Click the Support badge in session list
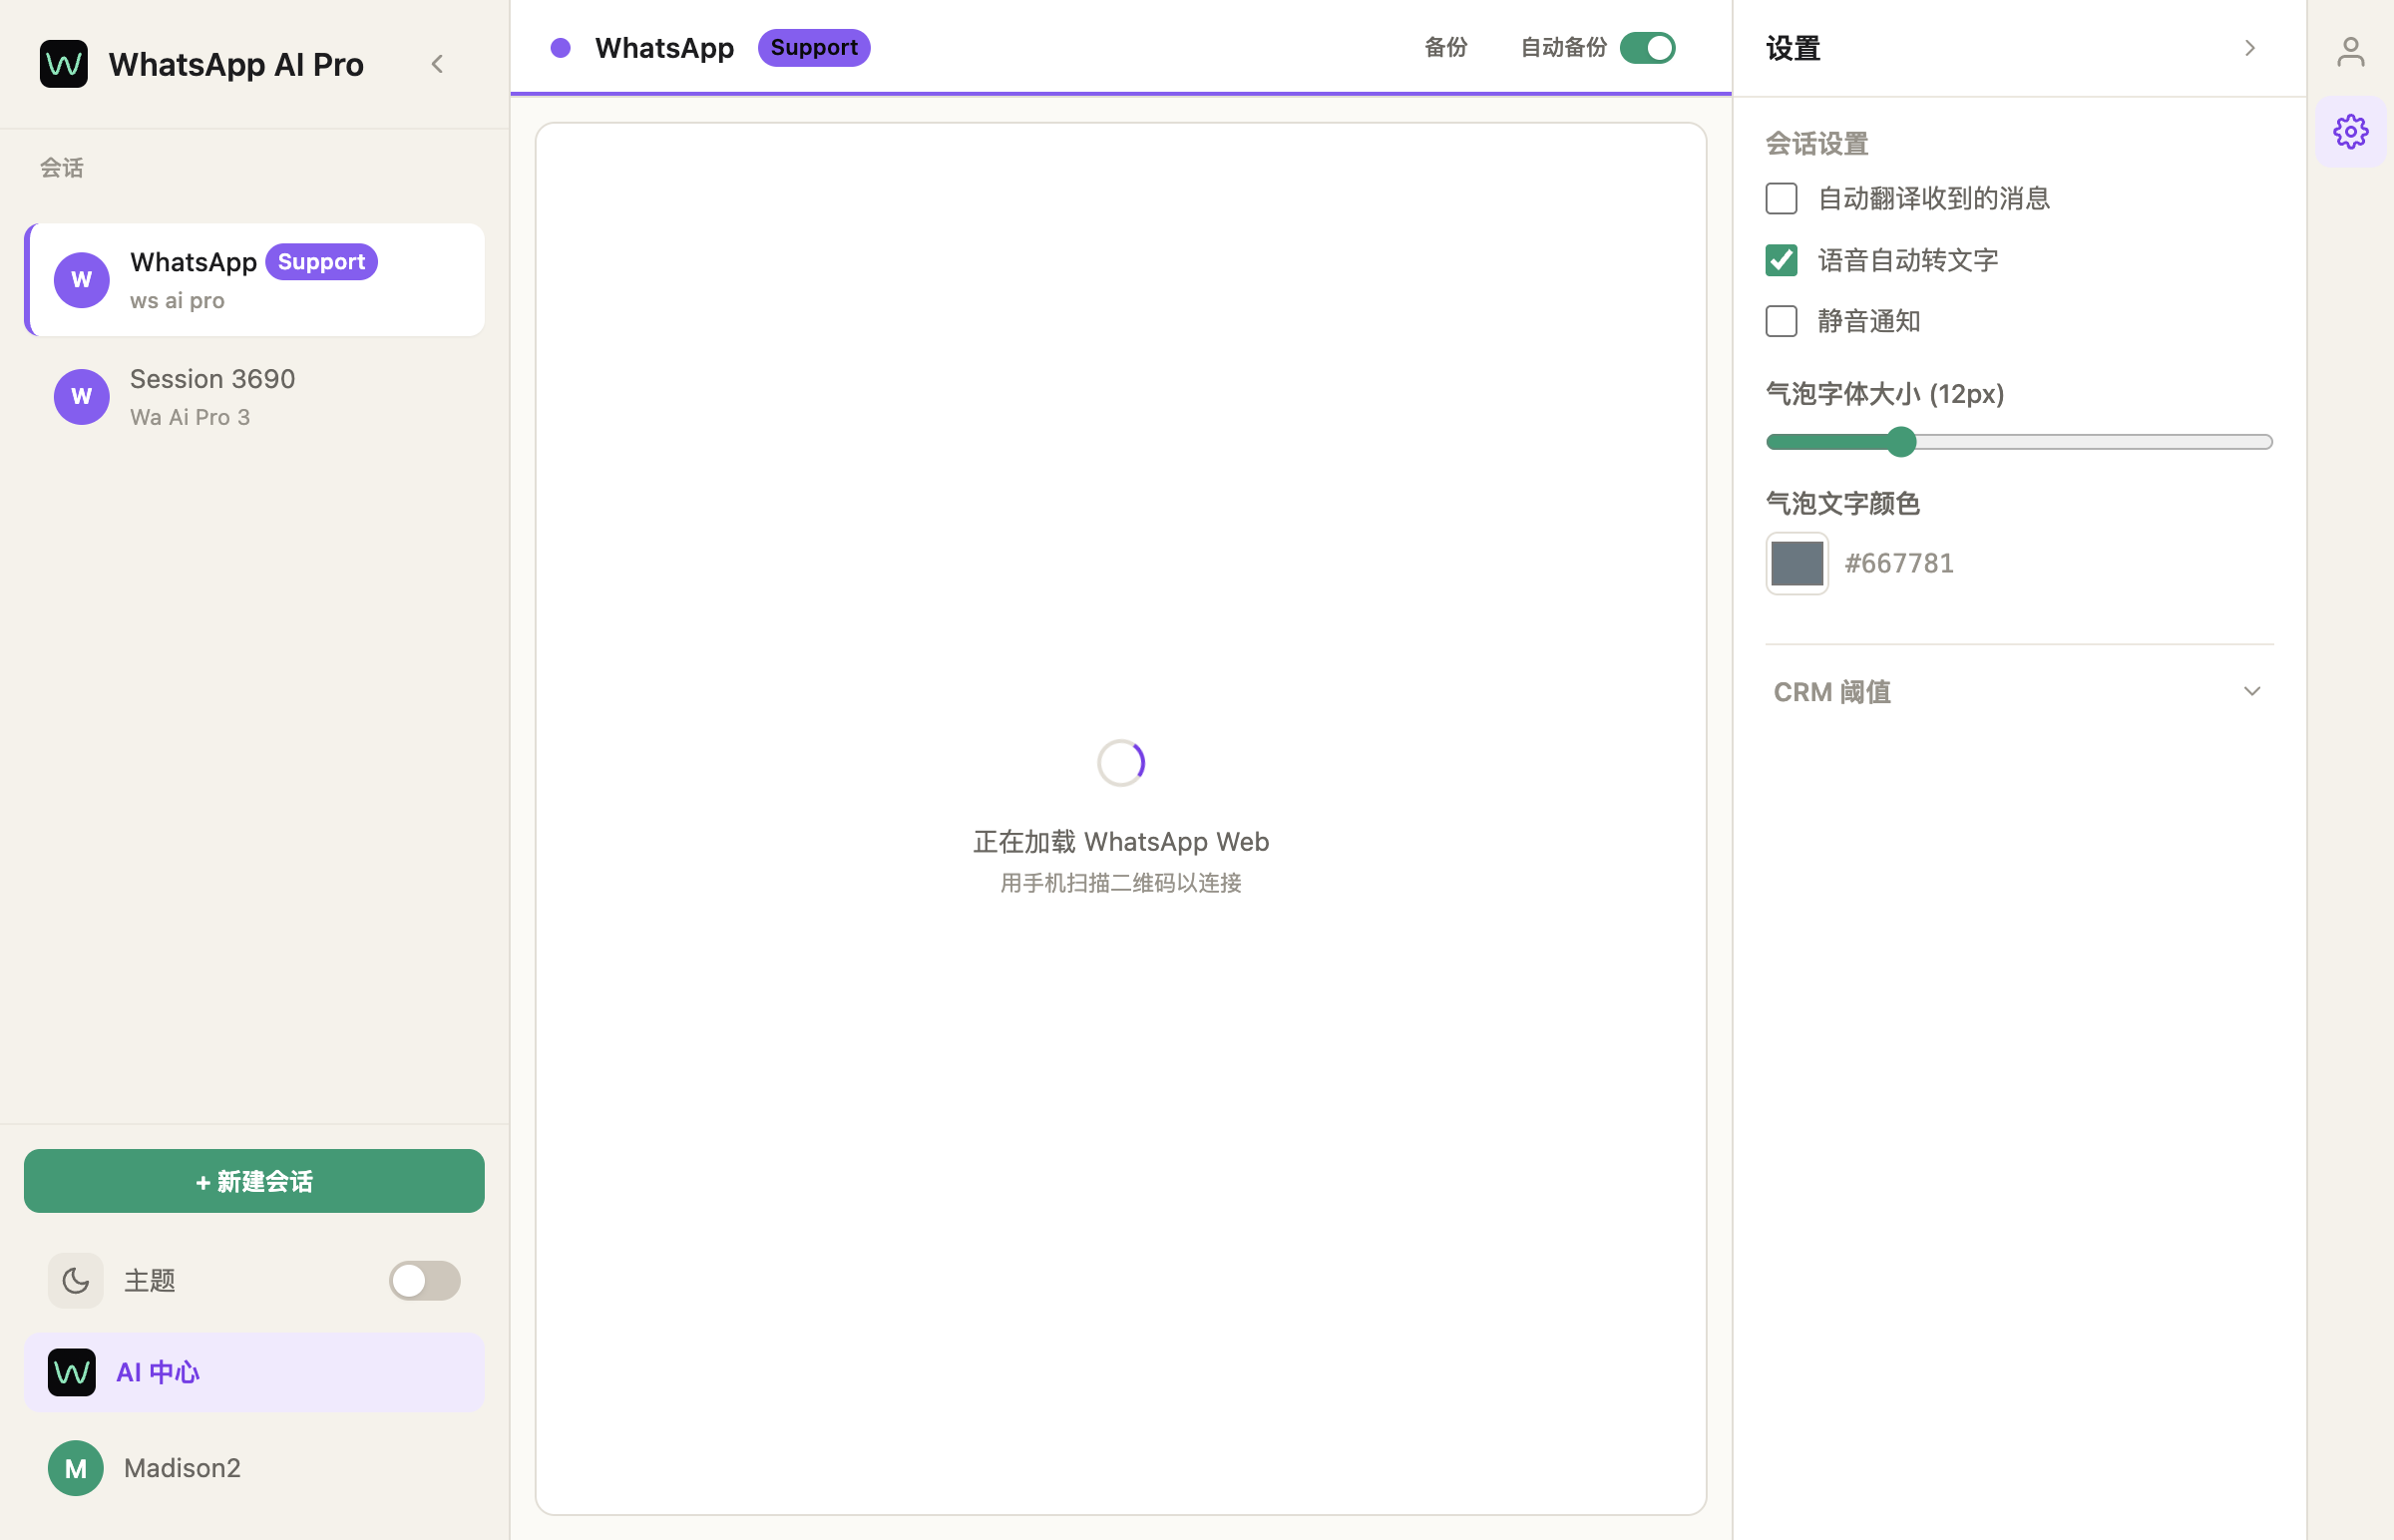This screenshot has width=2394, height=1540. pos(321,262)
